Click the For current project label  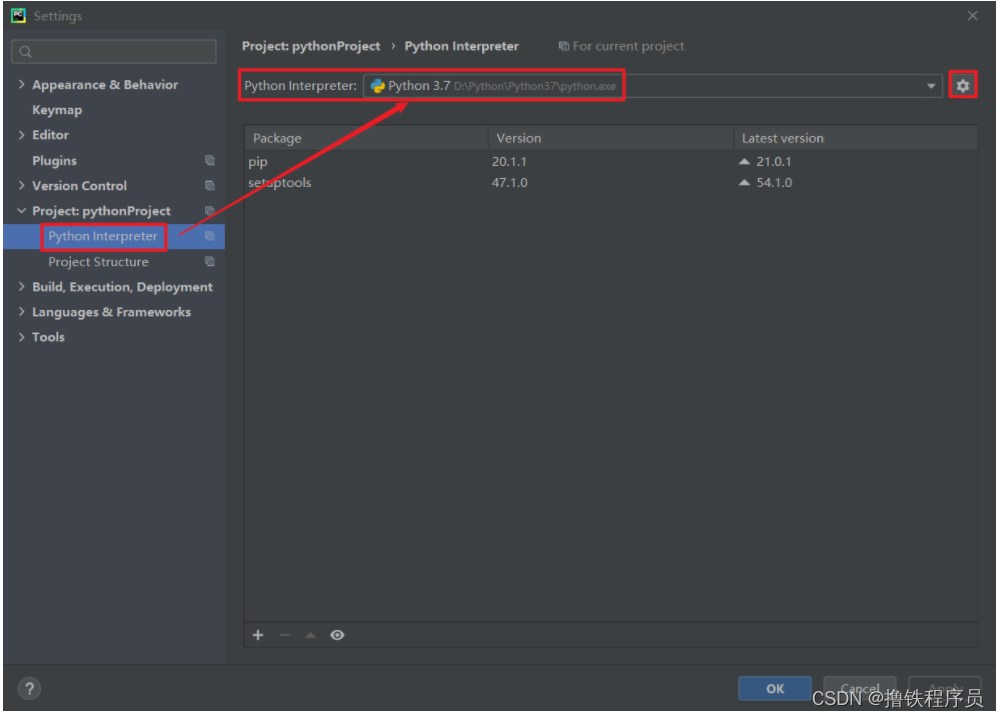pos(628,46)
